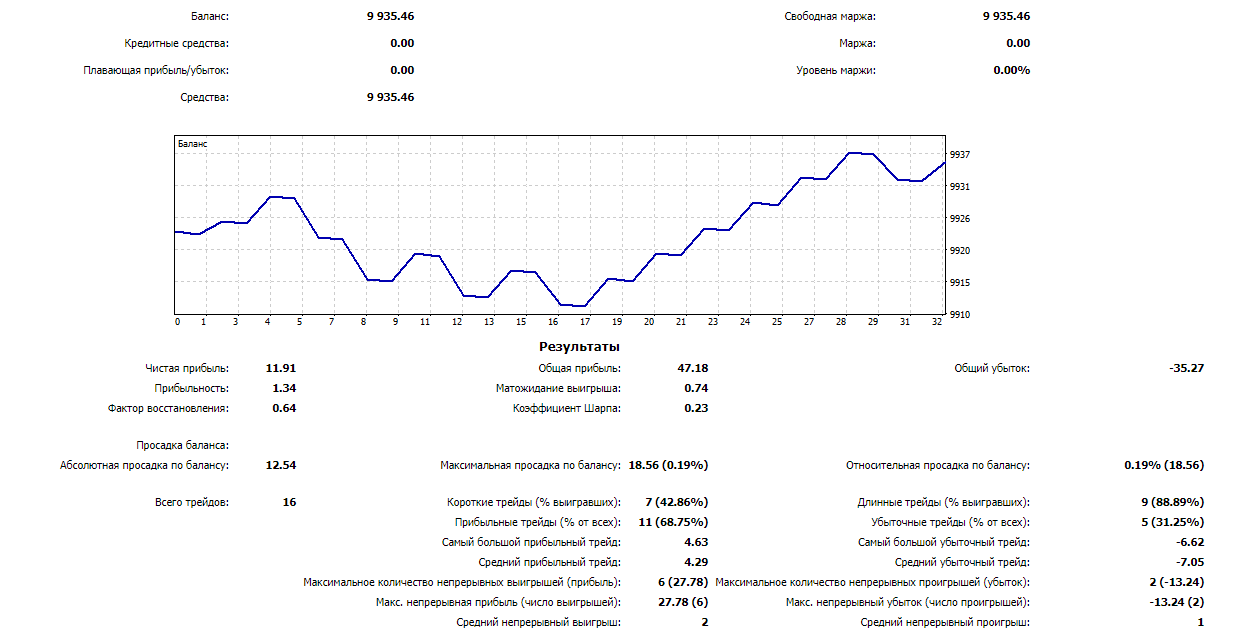The height and width of the screenshot is (641, 1252).
Task: Click the "Баланс:" label in the account summary
Action: (x=209, y=16)
